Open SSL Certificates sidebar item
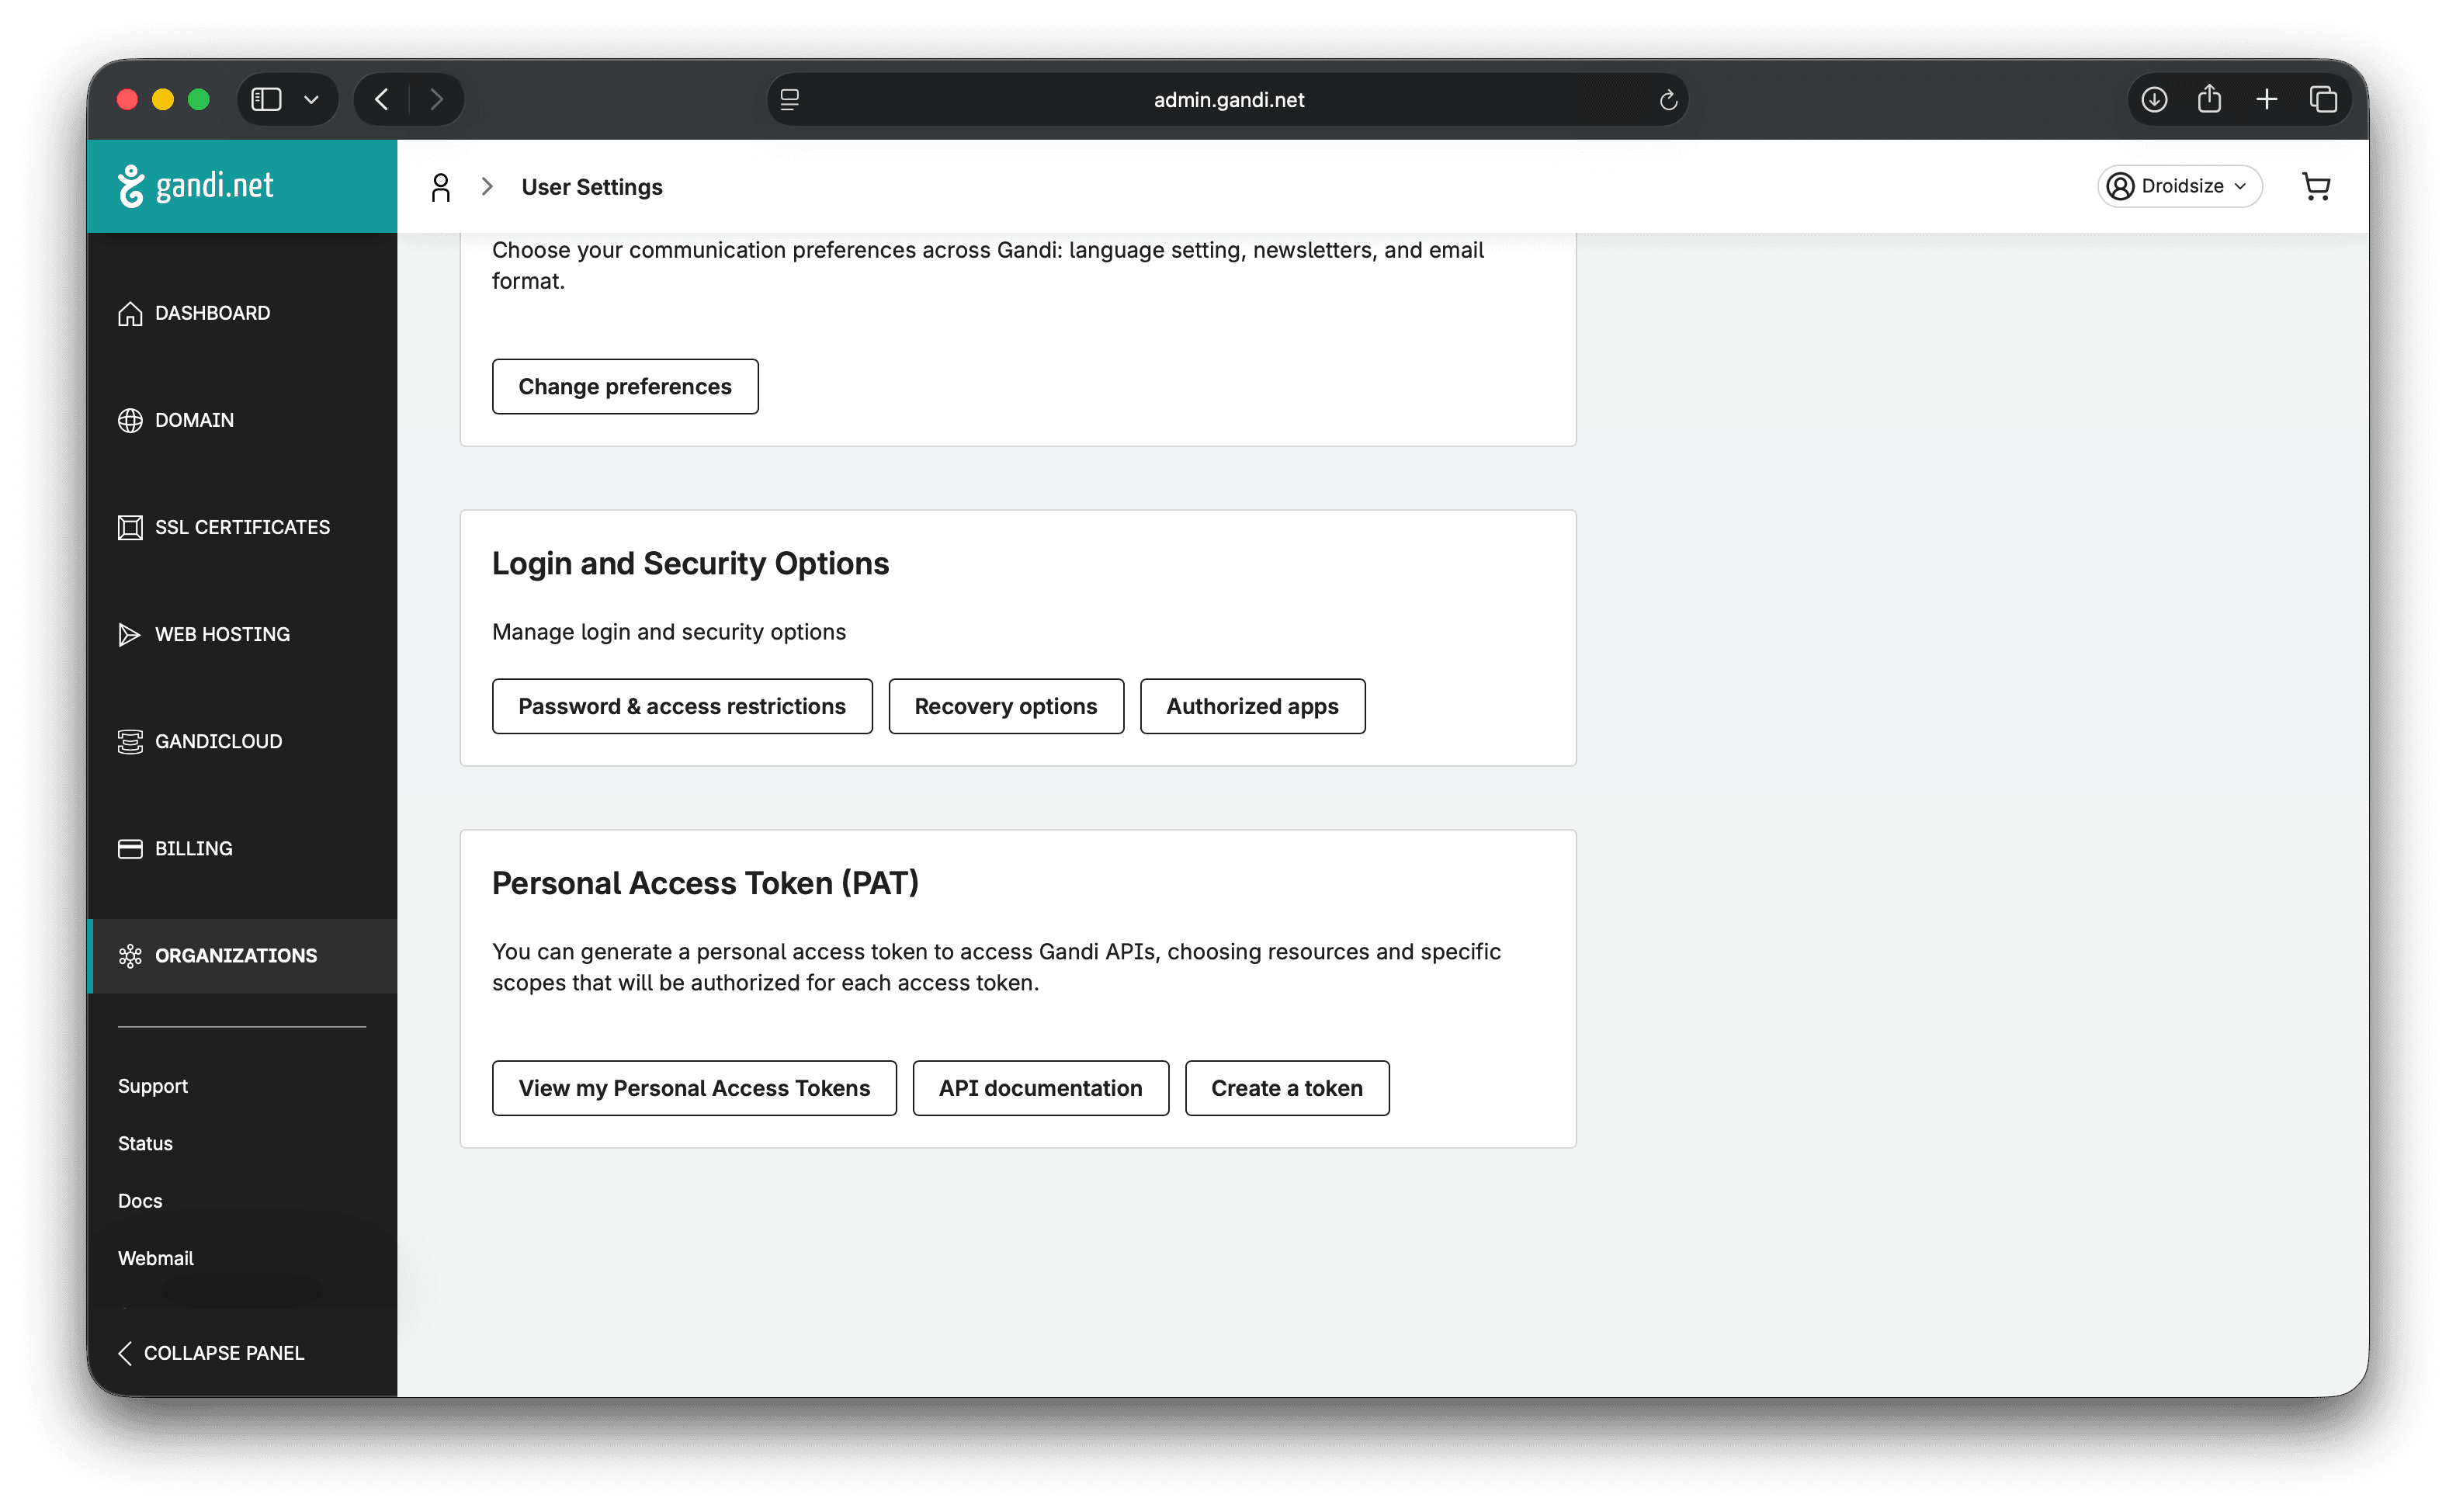Screen dimensions: 2456x1512 [241, 527]
